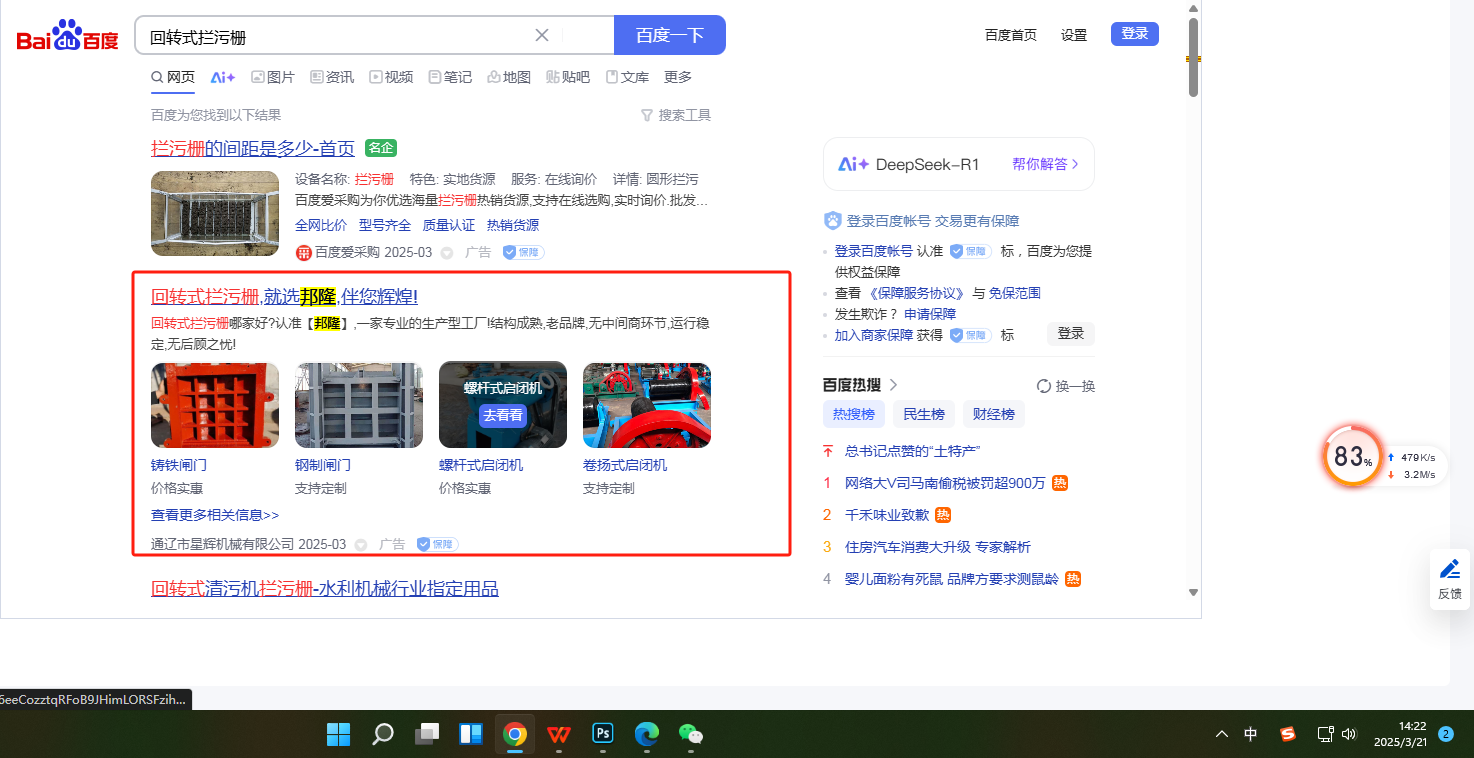Image resolution: width=1474 pixels, height=758 pixels.
Task: Click the 换一换 refresh icon in 百度热搜
Action: click(x=1044, y=386)
